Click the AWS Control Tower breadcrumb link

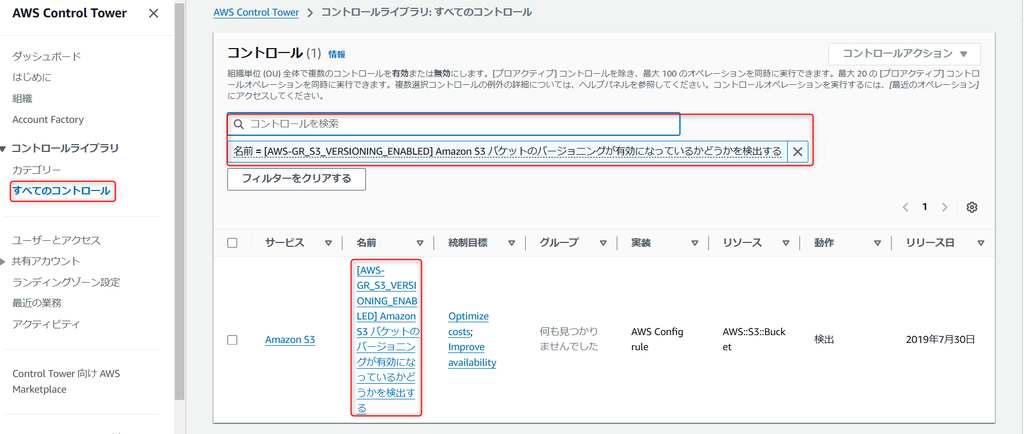[256, 12]
